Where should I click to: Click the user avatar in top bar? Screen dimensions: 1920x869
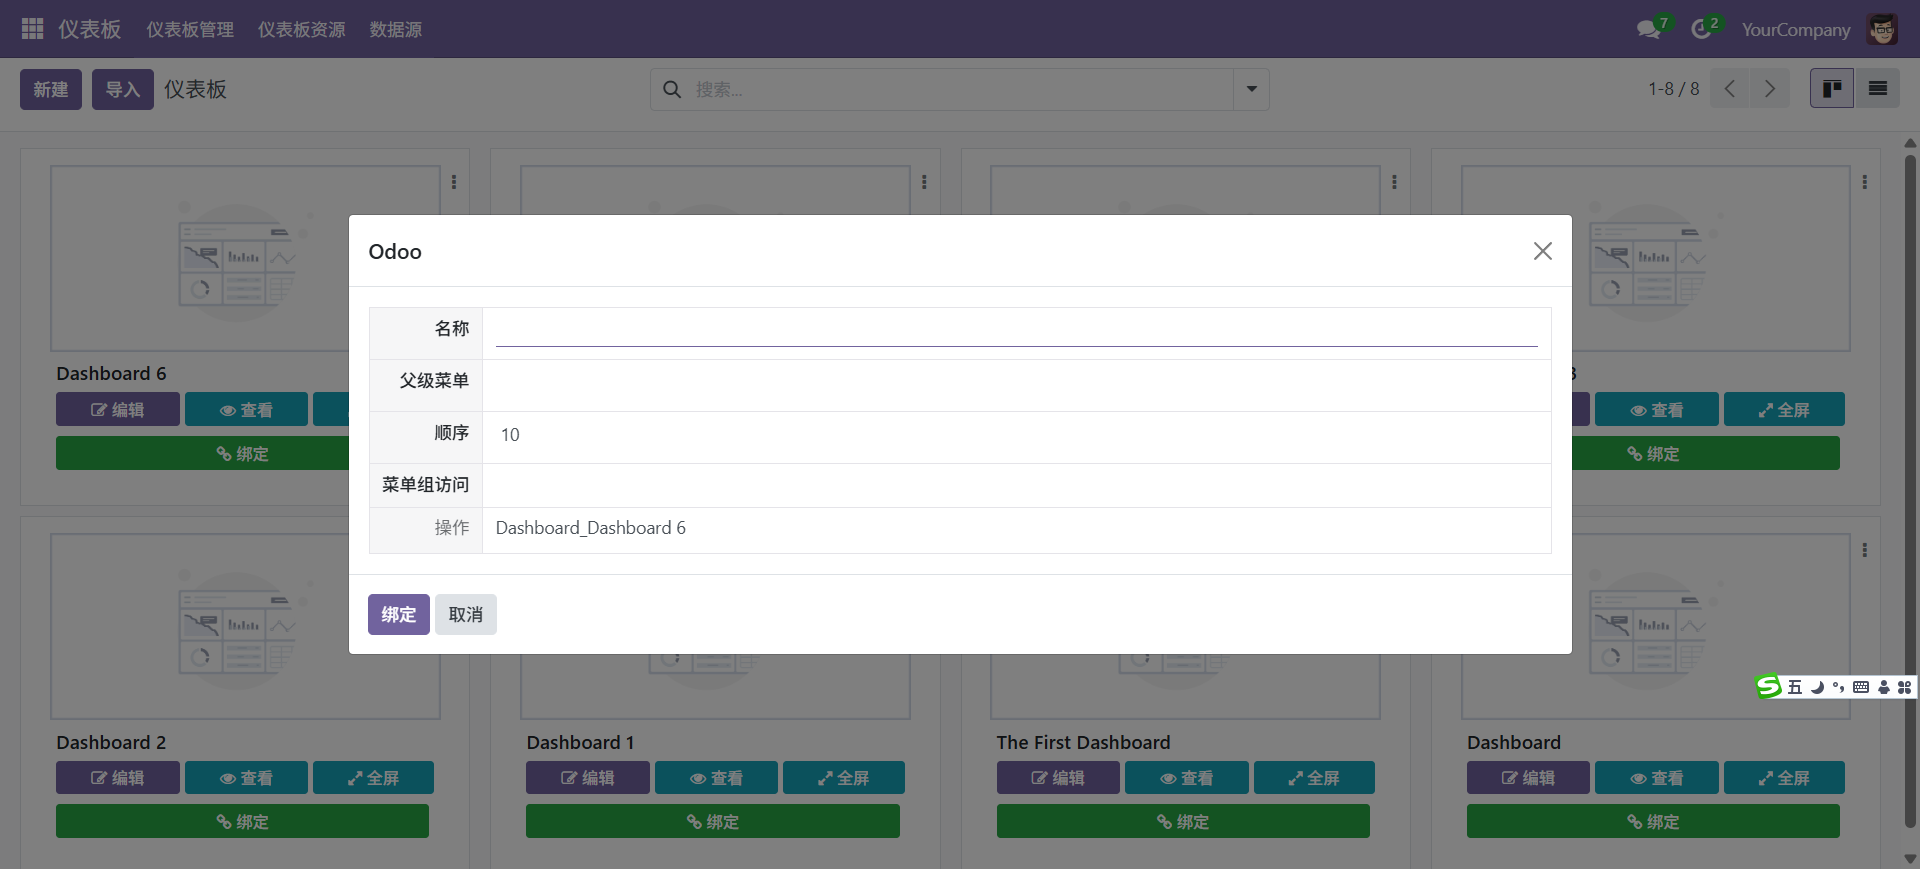tap(1882, 30)
